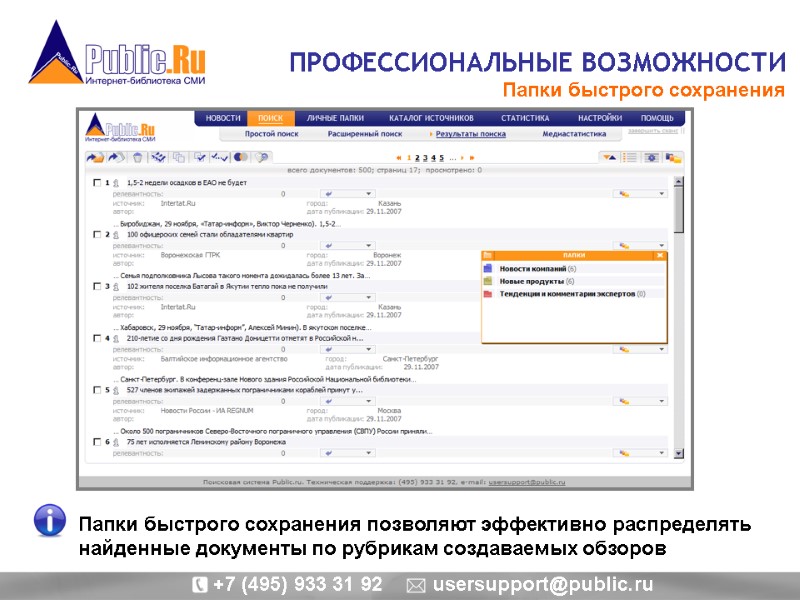The image size is (800, 600).
Task: Click document icon beside result 1 title
Action: (x=116, y=183)
